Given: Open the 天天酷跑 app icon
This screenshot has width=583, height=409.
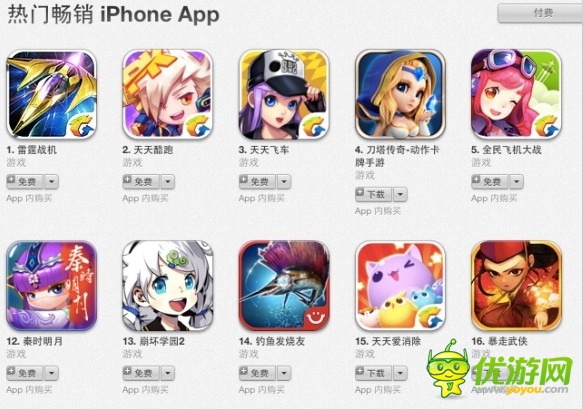Looking at the screenshot, I should [168, 94].
